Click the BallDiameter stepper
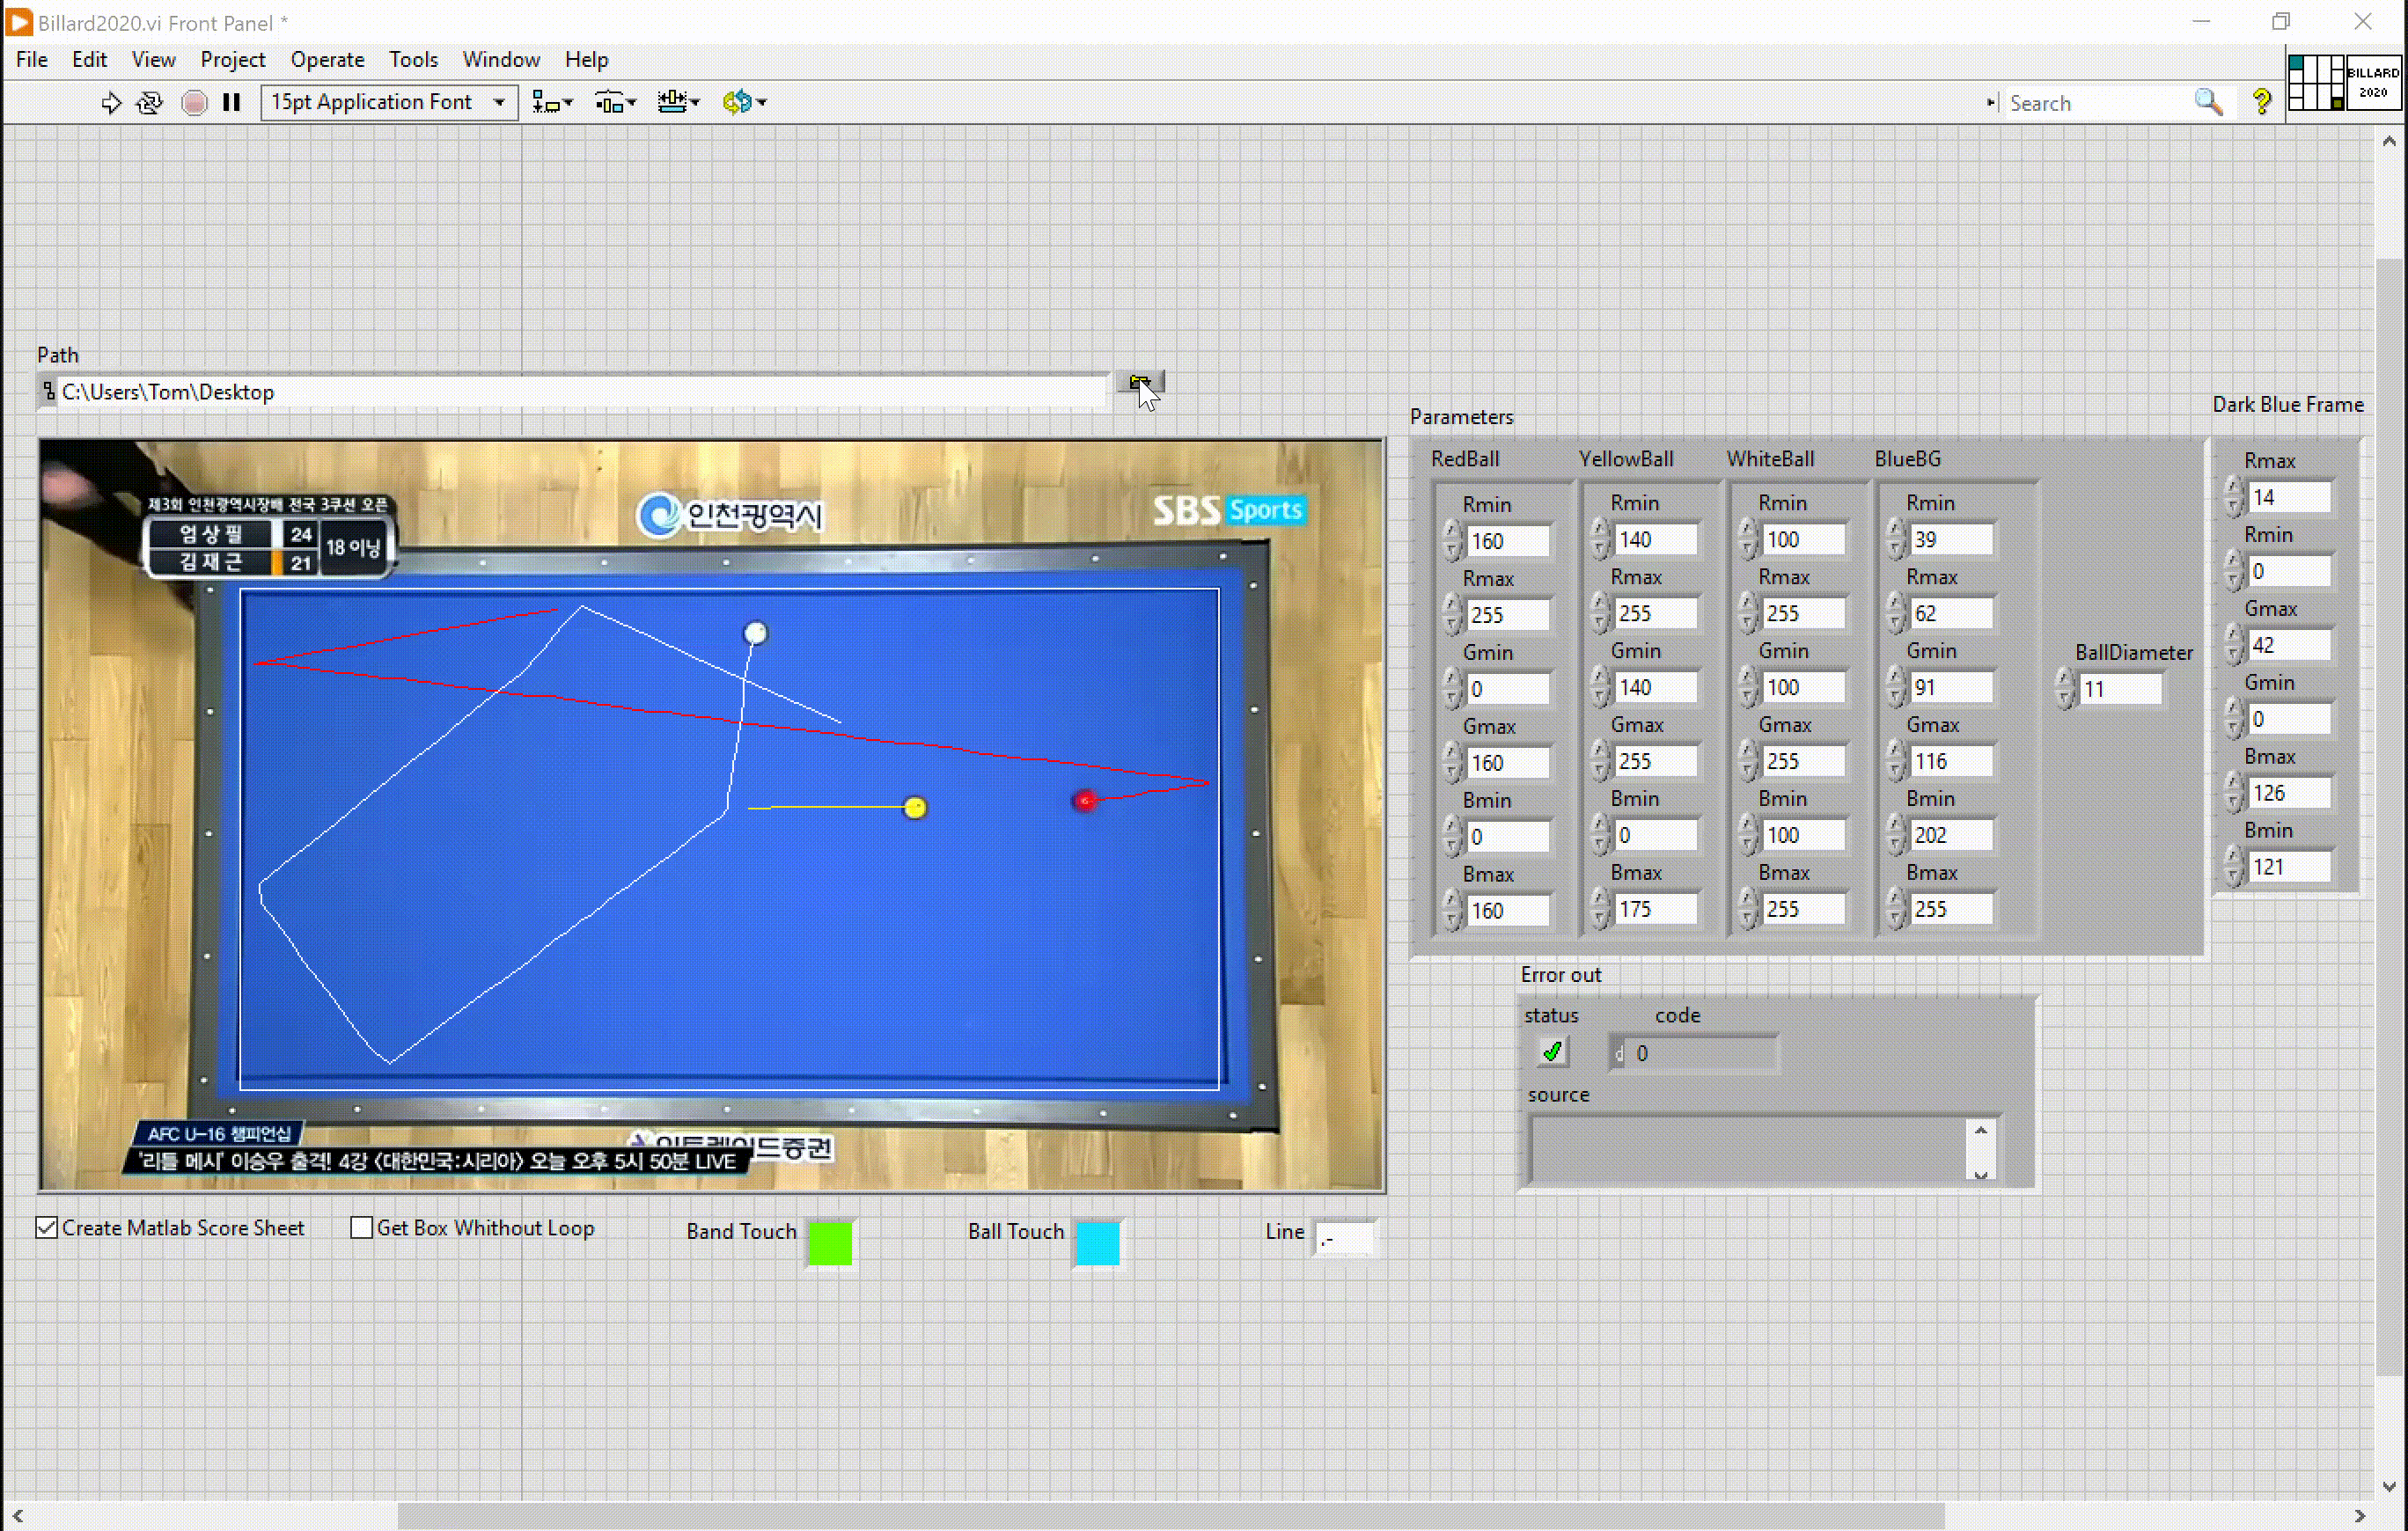 [2065, 689]
